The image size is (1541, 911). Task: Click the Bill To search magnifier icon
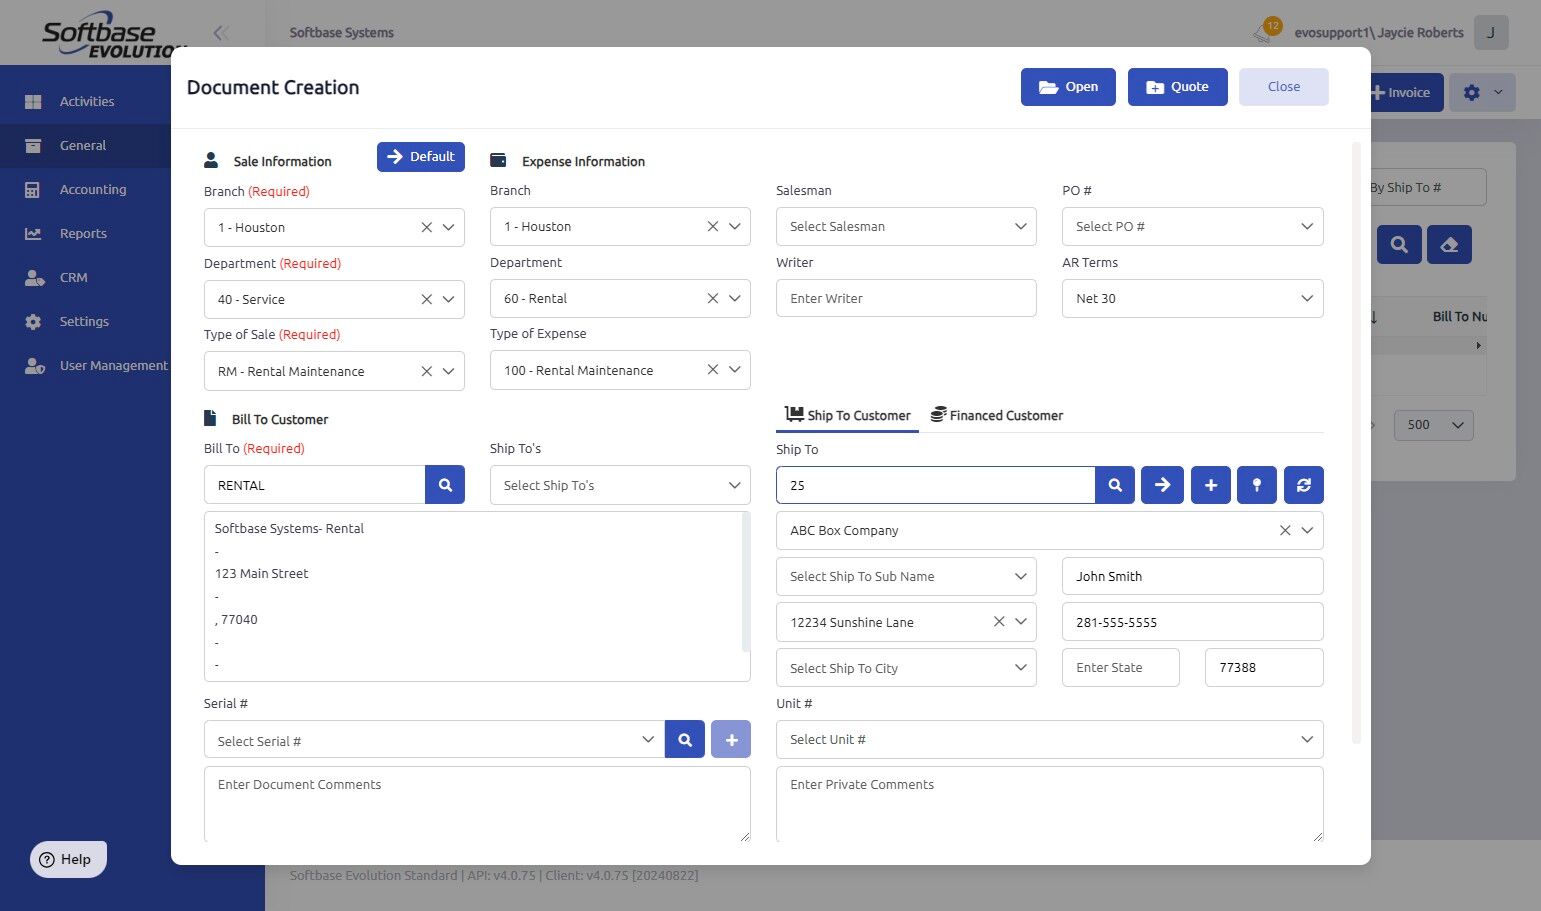point(445,485)
